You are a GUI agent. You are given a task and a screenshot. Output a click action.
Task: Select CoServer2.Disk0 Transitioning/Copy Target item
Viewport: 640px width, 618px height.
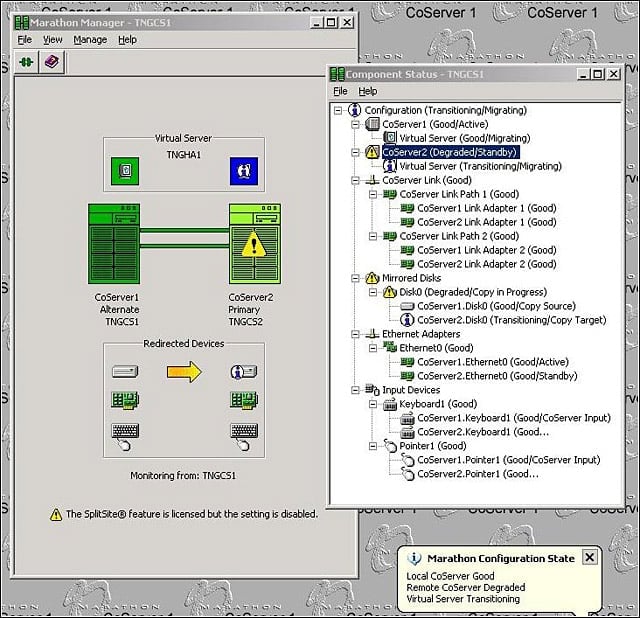click(x=511, y=320)
